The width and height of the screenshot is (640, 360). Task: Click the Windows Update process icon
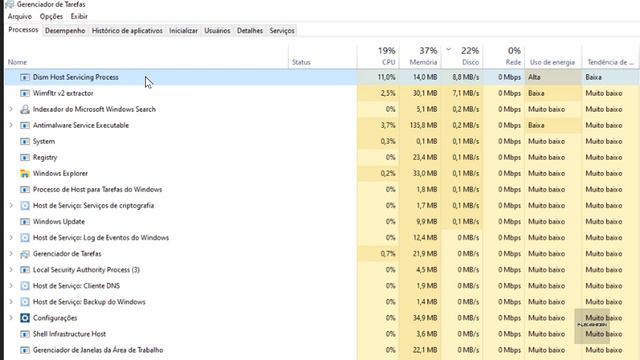pyautogui.click(x=25, y=222)
